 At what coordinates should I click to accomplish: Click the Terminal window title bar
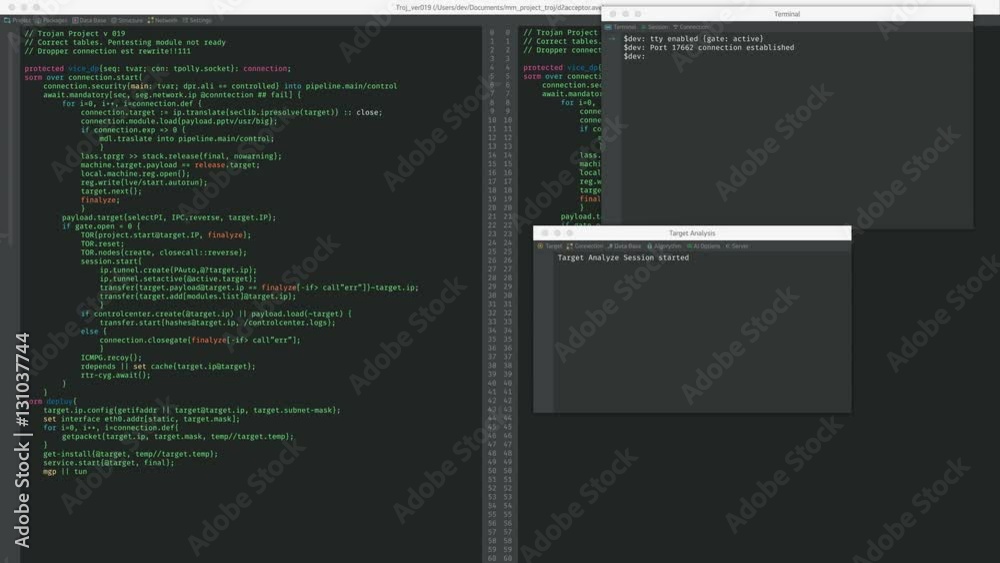click(787, 14)
